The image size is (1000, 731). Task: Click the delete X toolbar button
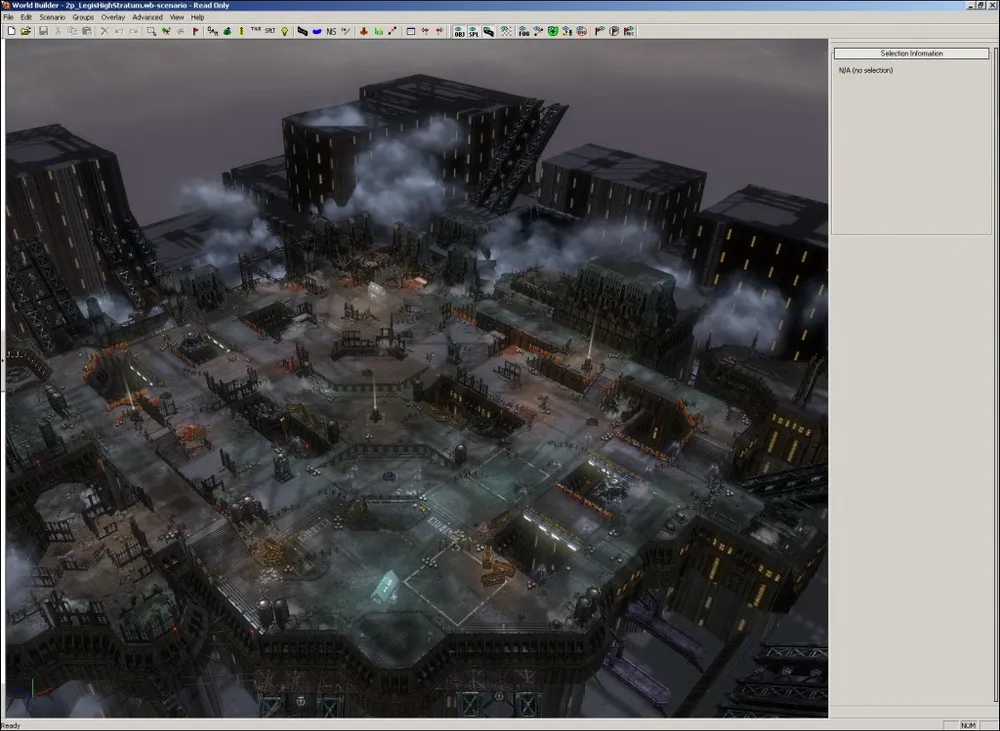(104, 31)
